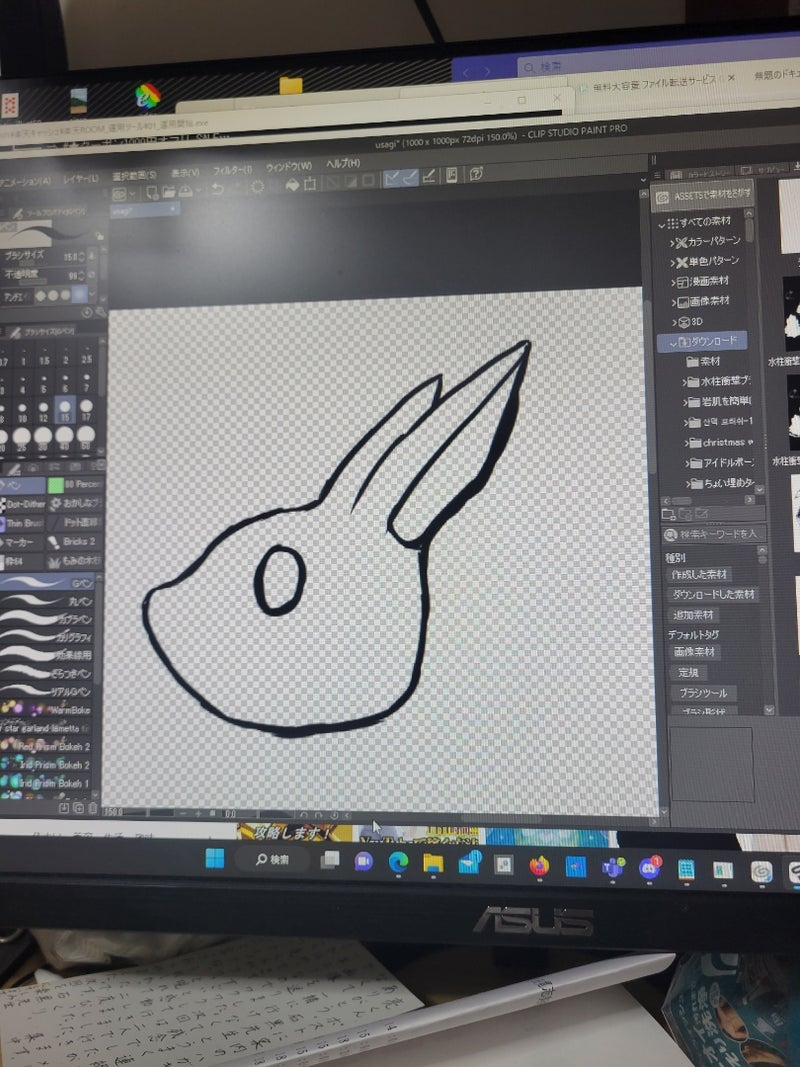Click the Fill bucket icon in command bar
The width and height of the screenshot is (800, 1067).
292,184
